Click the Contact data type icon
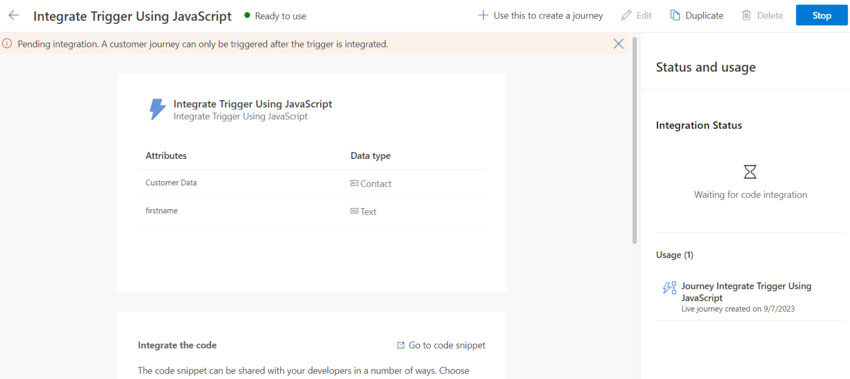This screenshot has width=850, height=379. click(355, 183)
